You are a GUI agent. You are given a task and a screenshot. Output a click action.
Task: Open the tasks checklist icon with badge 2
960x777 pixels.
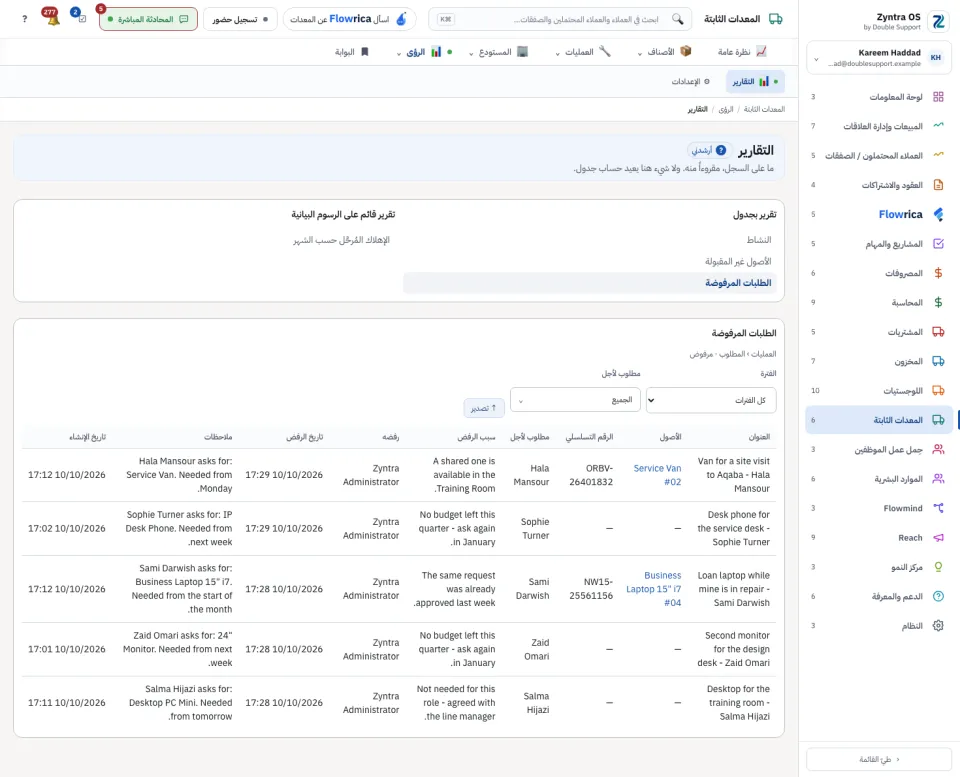click(80, 17)
